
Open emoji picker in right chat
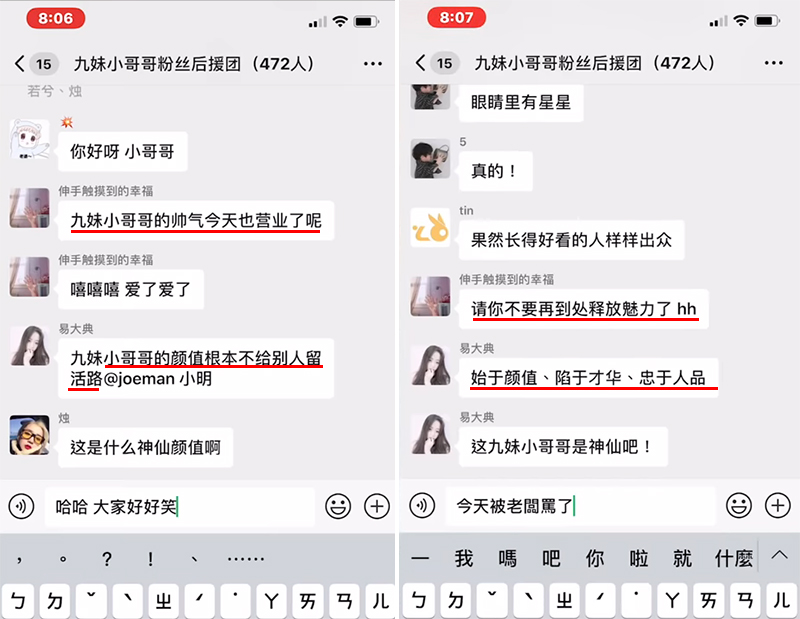coord(739,506)
